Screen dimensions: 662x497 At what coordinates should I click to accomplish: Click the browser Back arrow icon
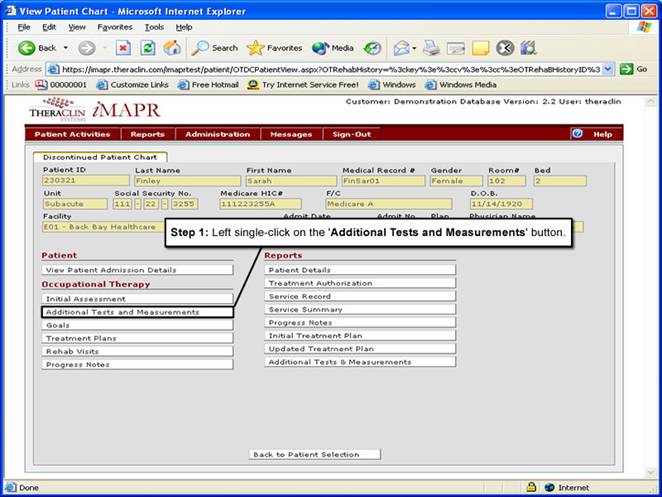[x=26, y=47]
